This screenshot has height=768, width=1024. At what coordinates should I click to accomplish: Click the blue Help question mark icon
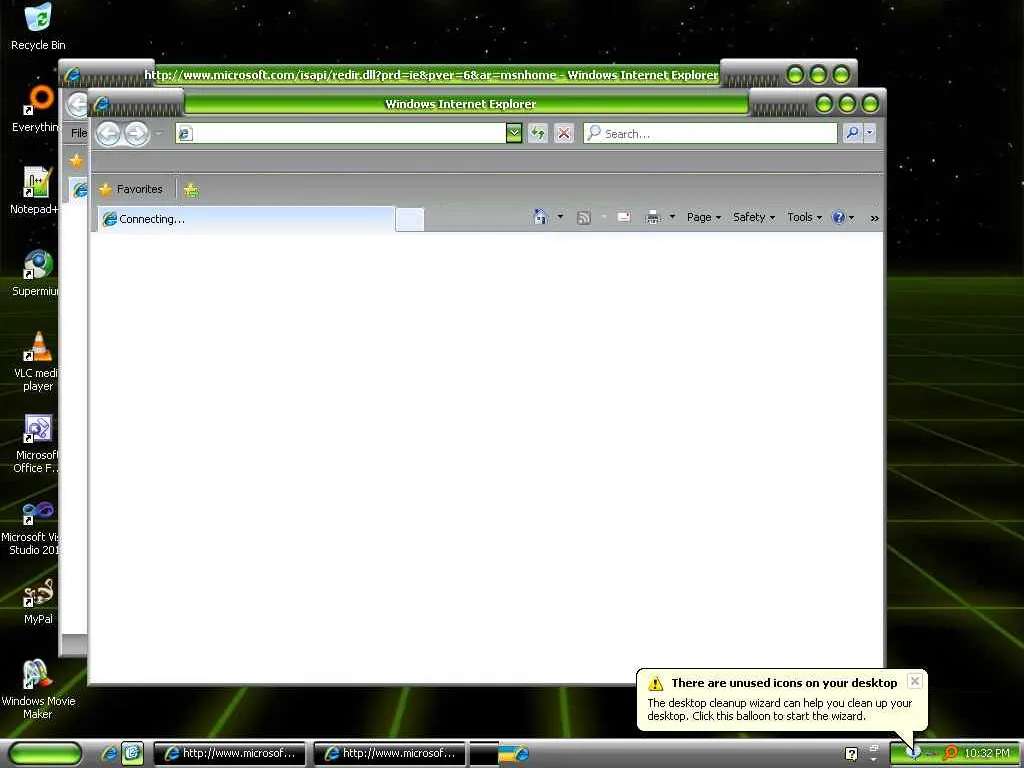point(839,217)
